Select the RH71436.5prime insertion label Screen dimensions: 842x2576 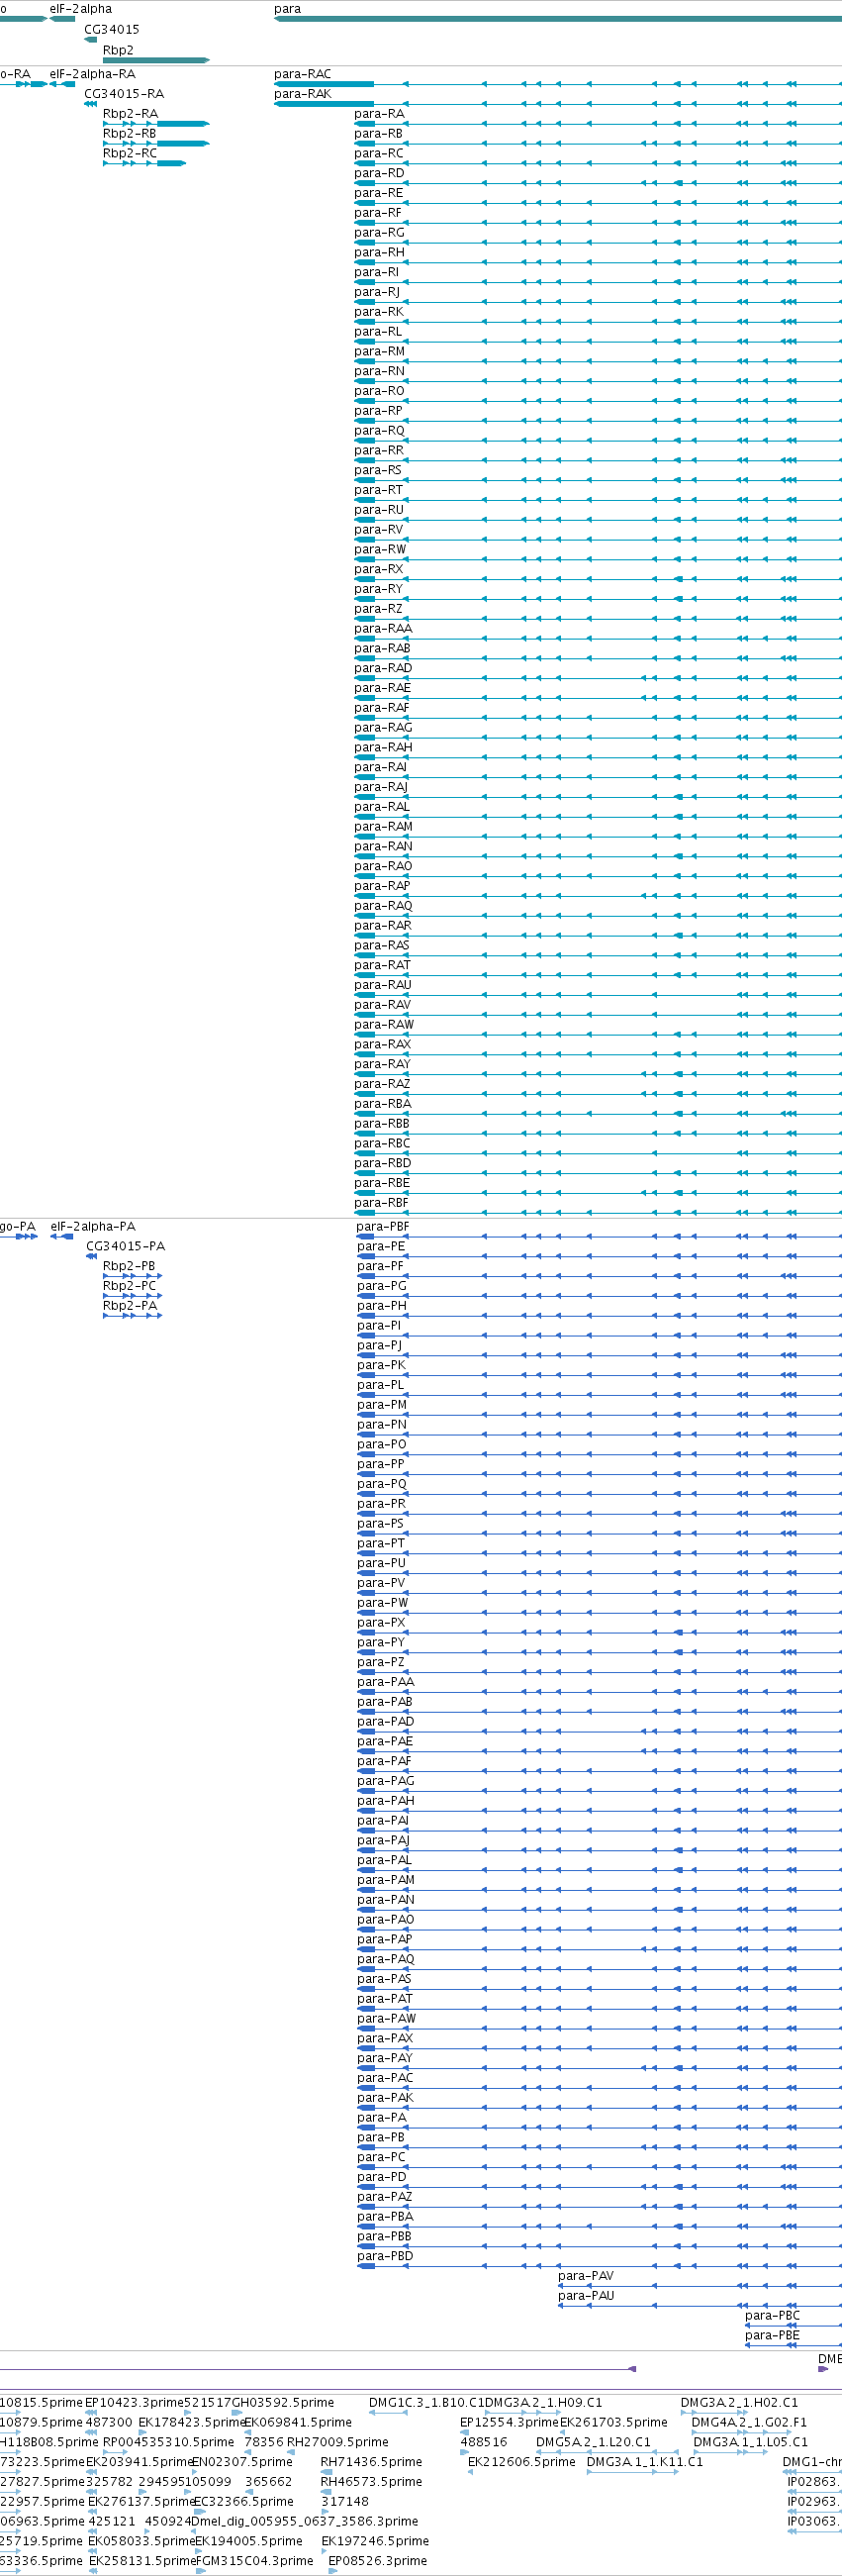point(371,2462)
